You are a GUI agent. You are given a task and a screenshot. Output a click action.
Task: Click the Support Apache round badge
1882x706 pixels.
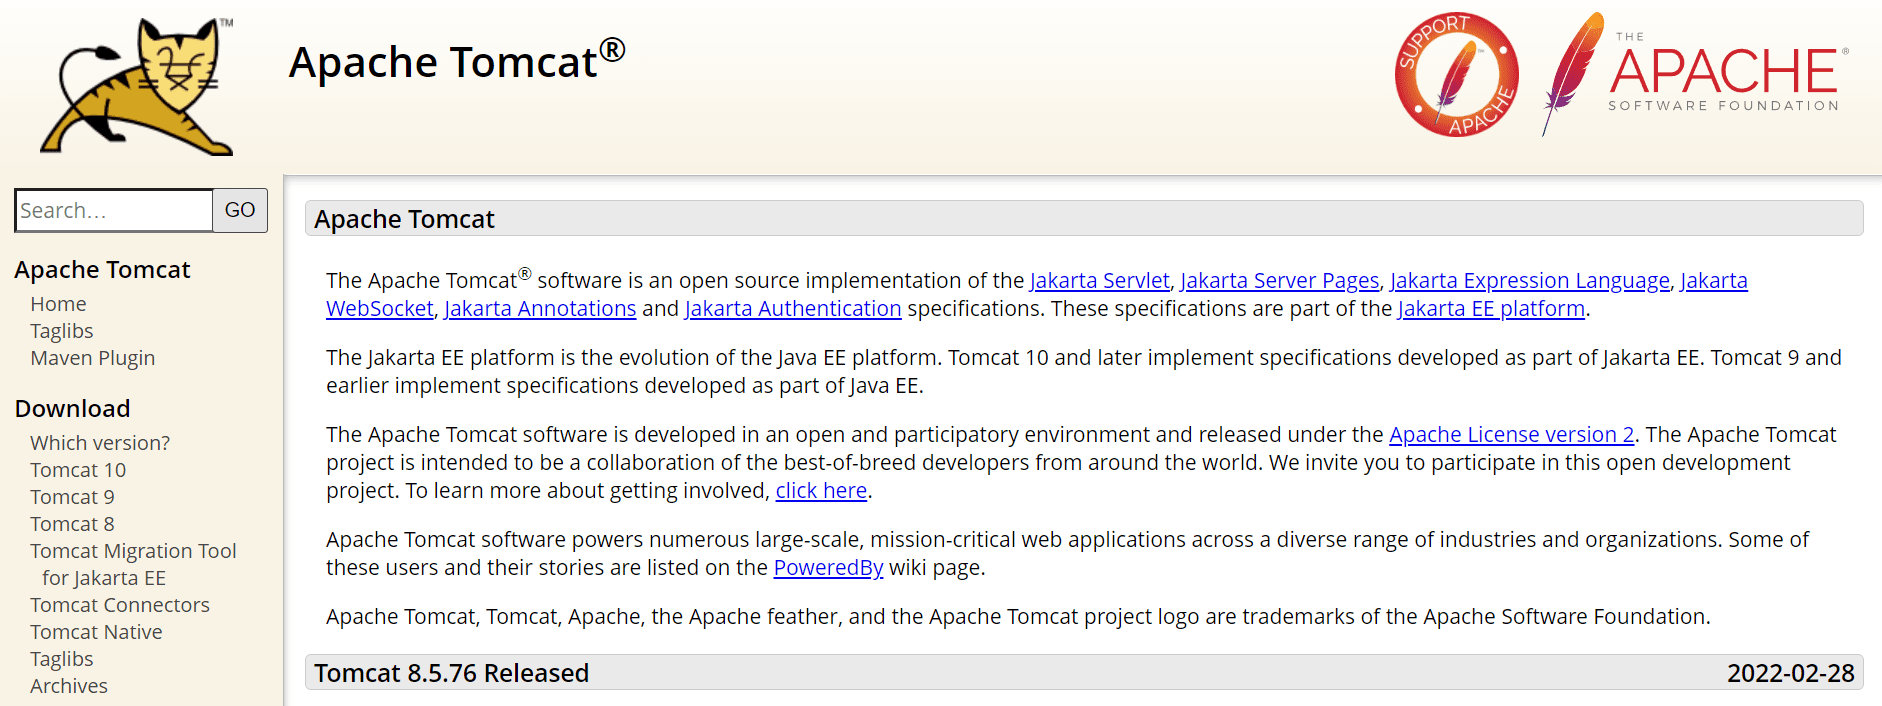click(x=1456, y=75)
